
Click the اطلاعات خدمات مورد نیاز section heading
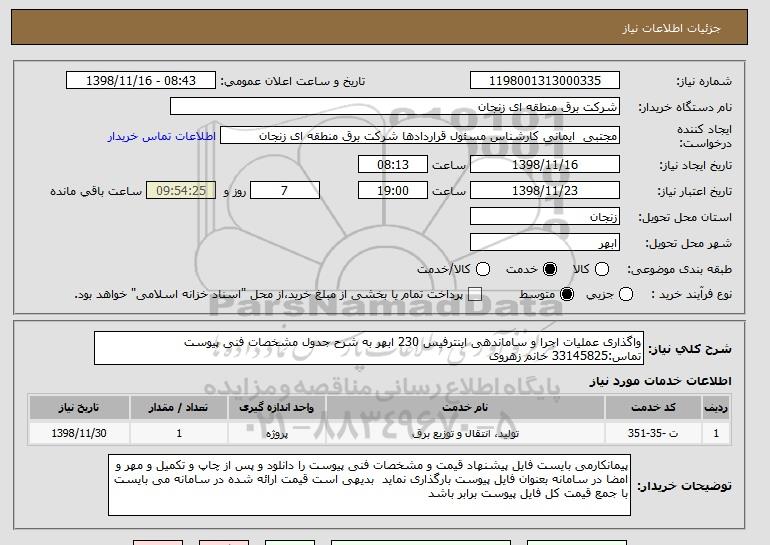[660, 381]
